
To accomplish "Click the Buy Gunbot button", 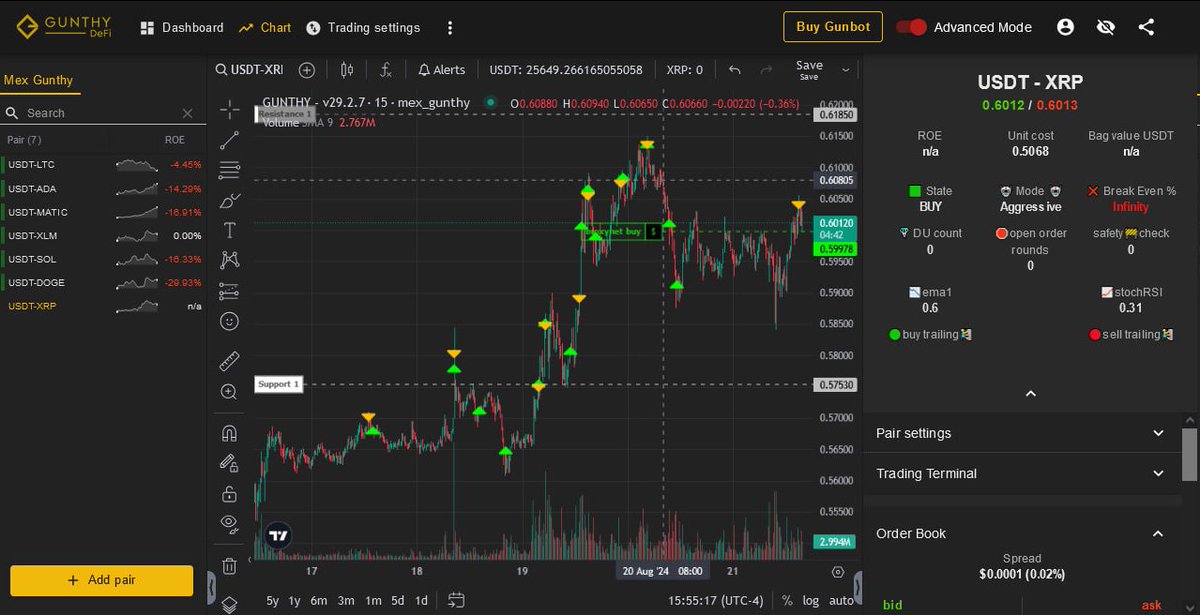I will [833, 27].
